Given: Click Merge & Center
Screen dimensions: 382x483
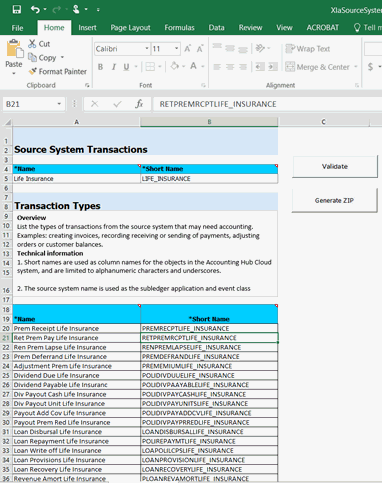Looking at the screenshot, I should pyautogui.click(x=318, y=67).
